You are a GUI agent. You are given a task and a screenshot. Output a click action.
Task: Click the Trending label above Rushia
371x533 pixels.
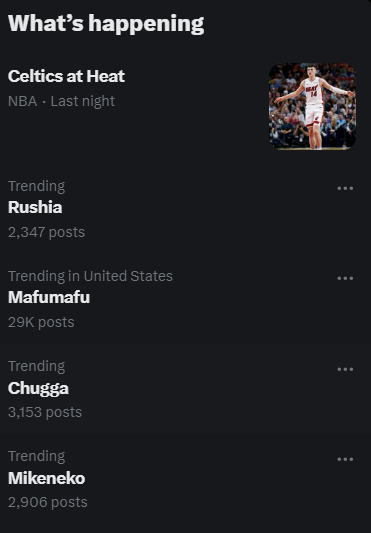tap(36, 187)
